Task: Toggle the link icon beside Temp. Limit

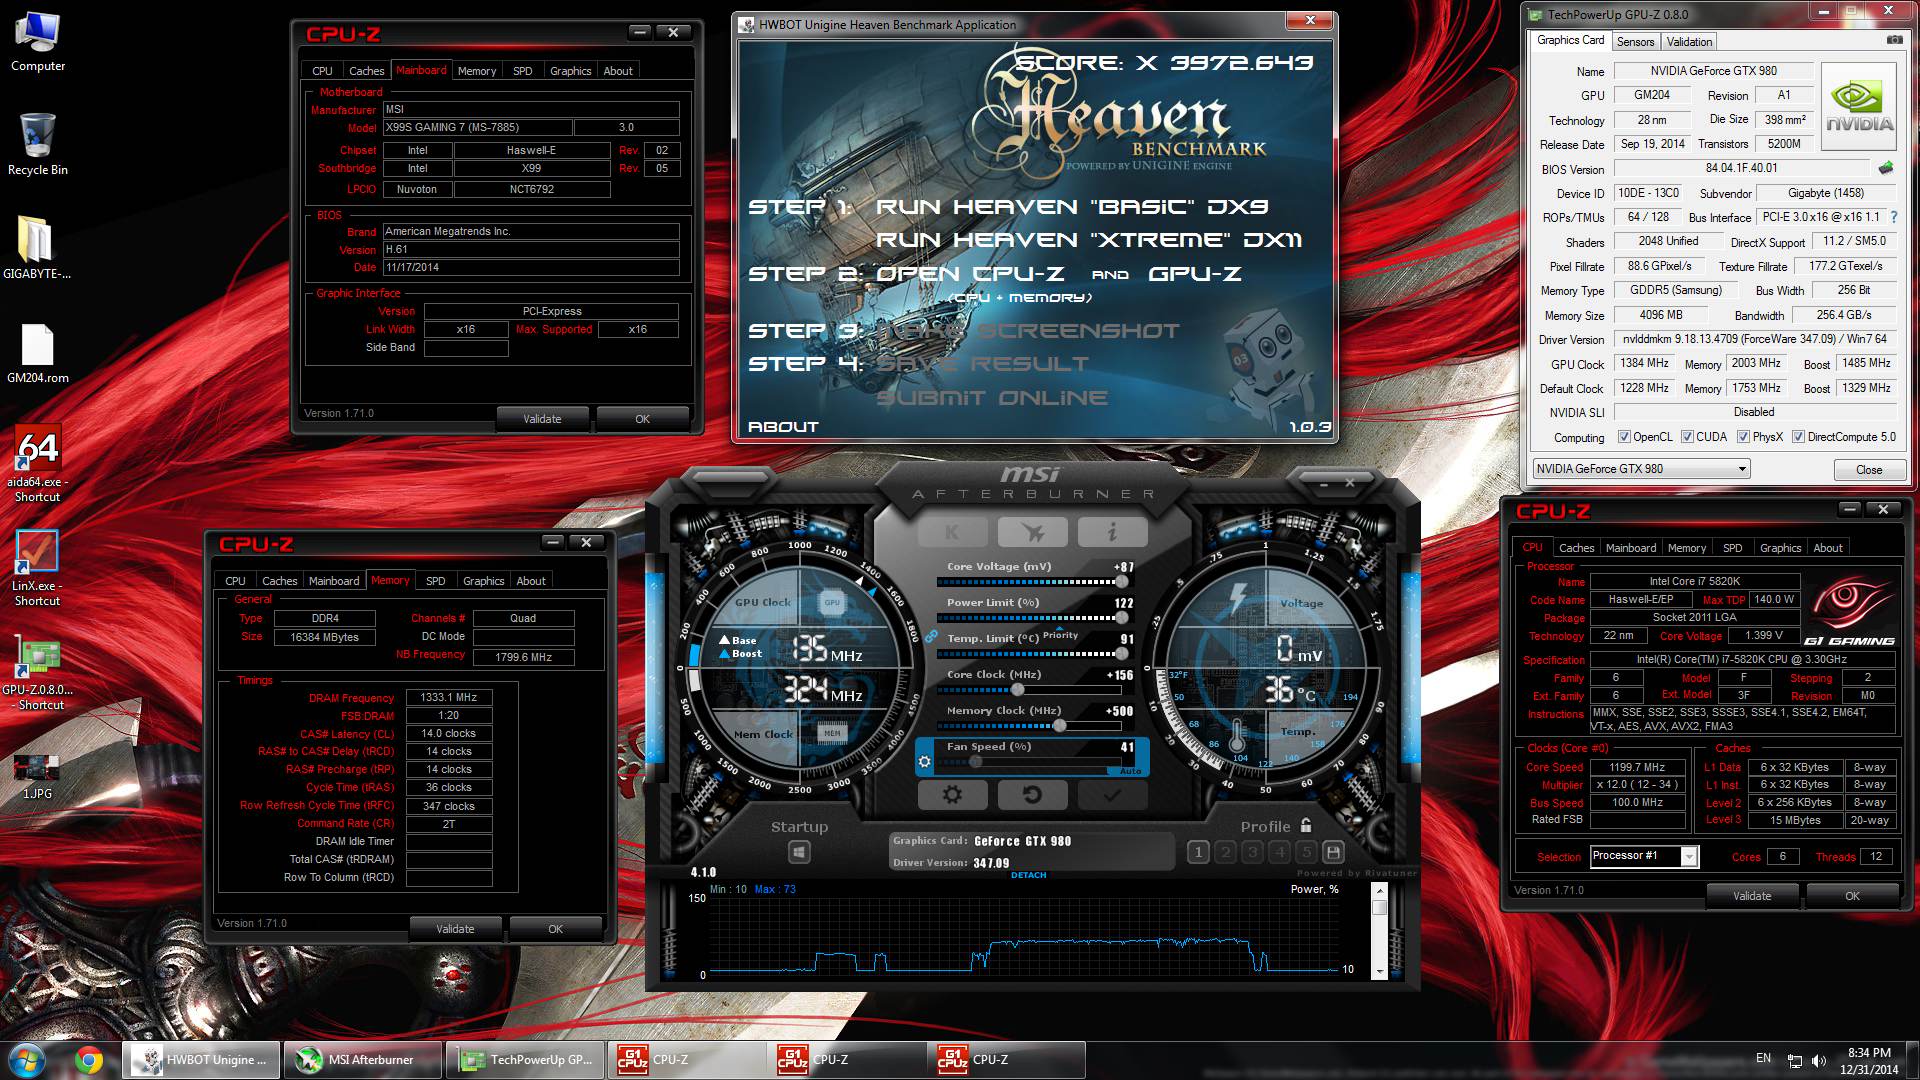Action: pyautogui.click(x=931, y=637)
